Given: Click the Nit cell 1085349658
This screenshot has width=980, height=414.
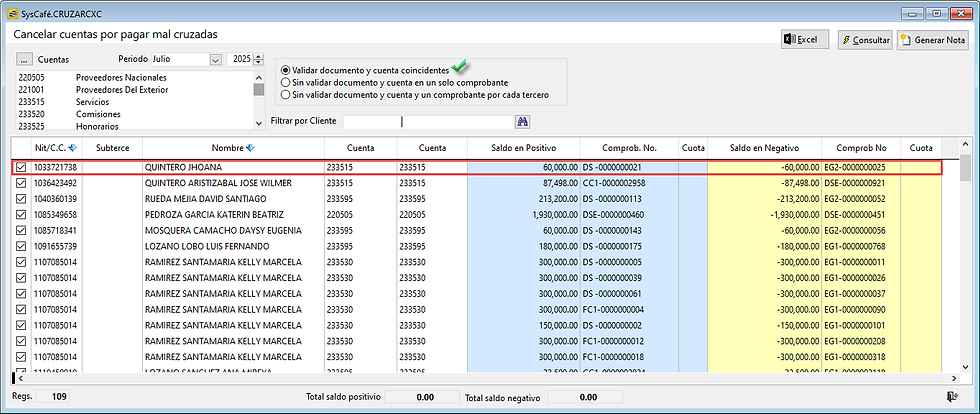Looking at the screenshot, I should click(x=54, y=215).
